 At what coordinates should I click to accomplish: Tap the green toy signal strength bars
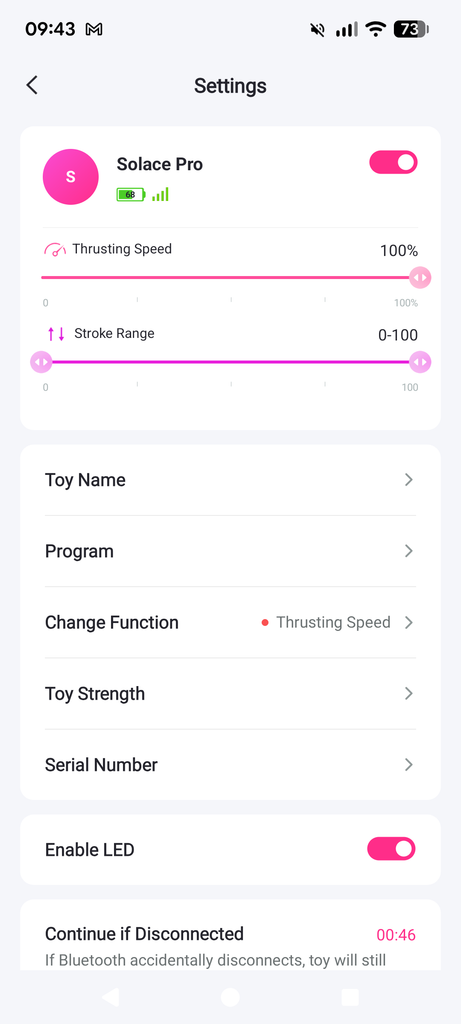click(161, 194)
